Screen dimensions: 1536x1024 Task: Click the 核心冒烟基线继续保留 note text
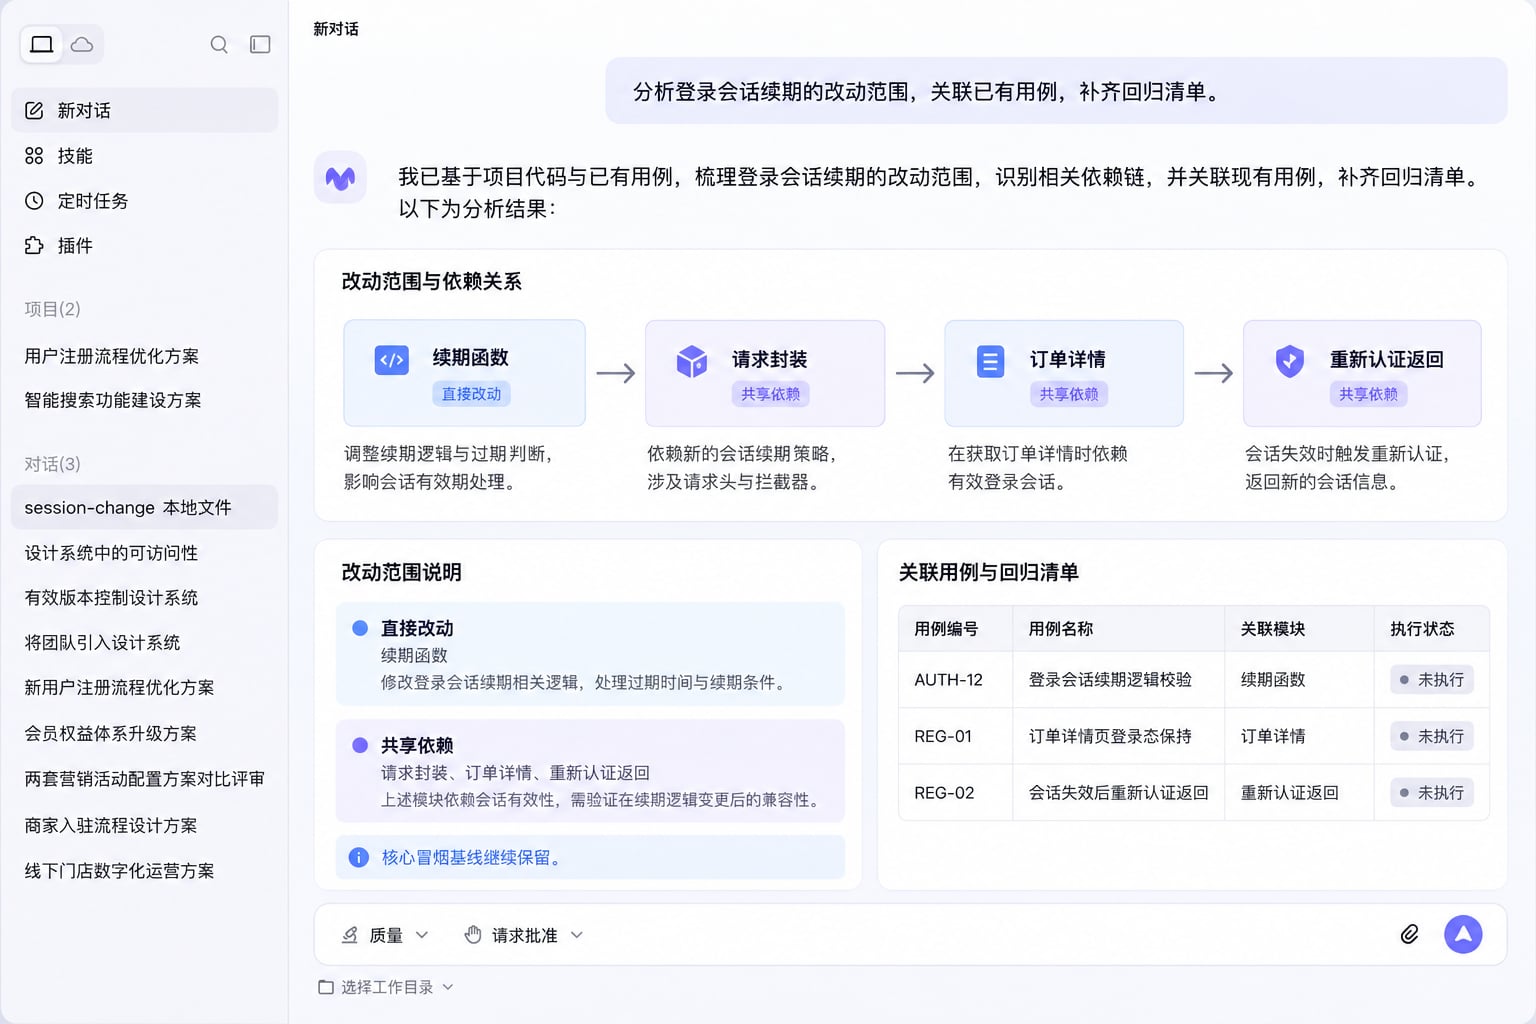(x=470, y=857)
